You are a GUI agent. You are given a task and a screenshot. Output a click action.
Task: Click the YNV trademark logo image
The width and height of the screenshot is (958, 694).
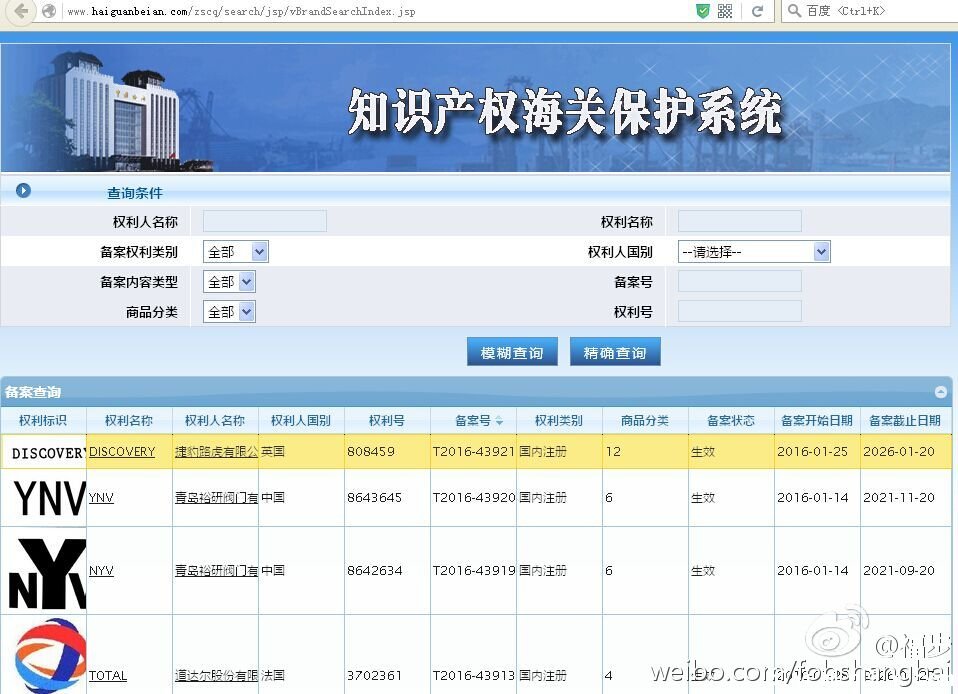pyautogui.click(x=44, y=497)
